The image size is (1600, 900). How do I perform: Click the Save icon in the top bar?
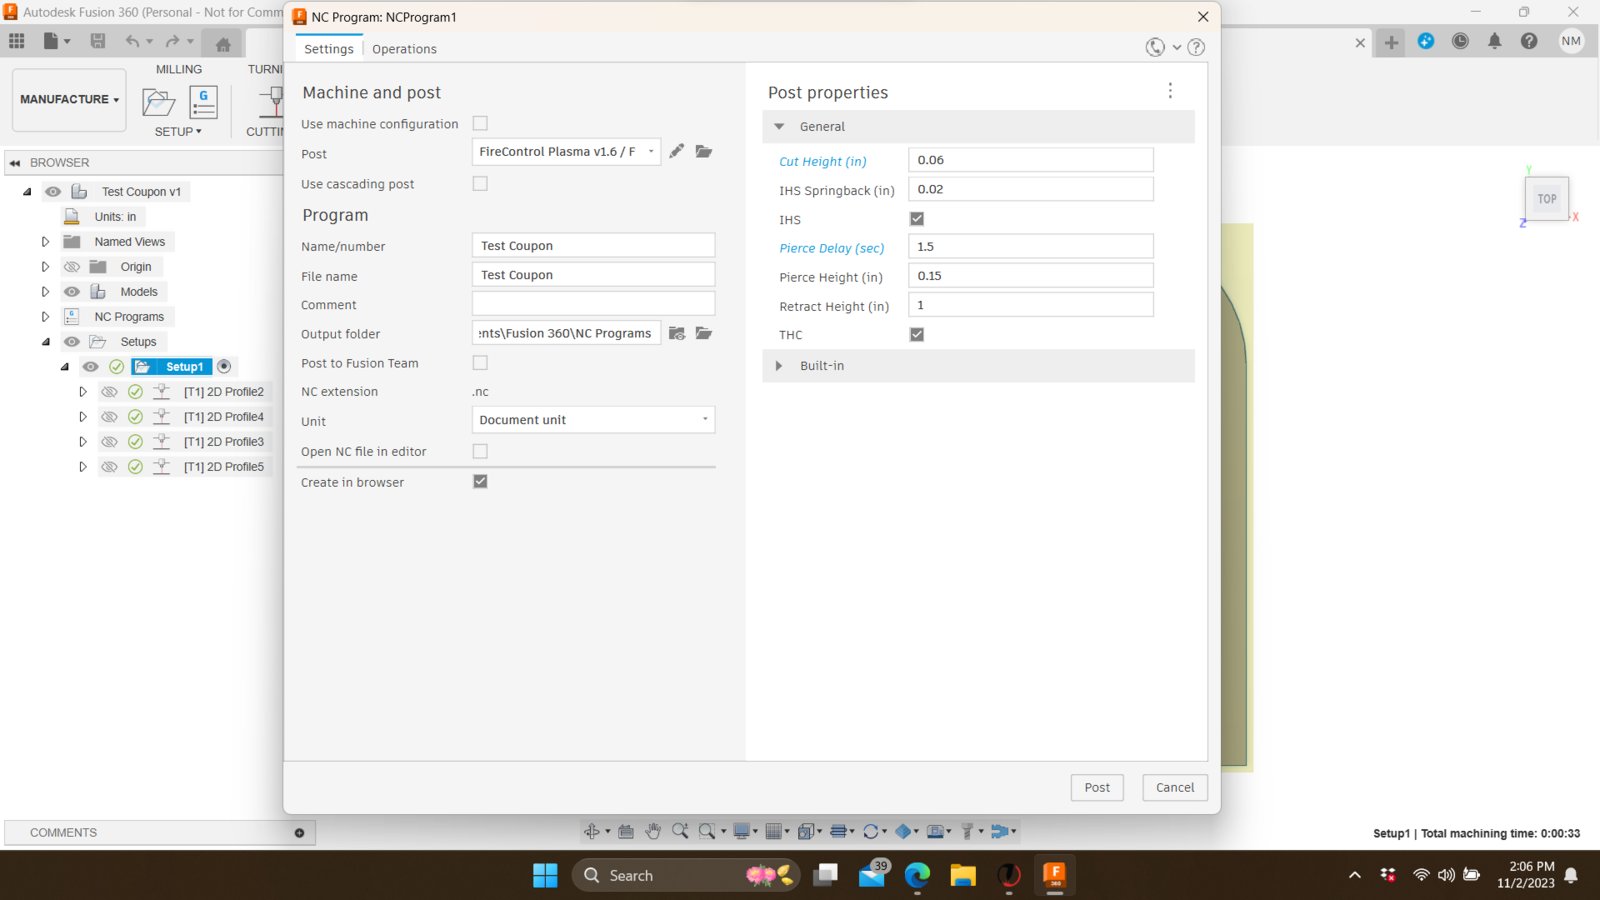click(x=98, y=41)
